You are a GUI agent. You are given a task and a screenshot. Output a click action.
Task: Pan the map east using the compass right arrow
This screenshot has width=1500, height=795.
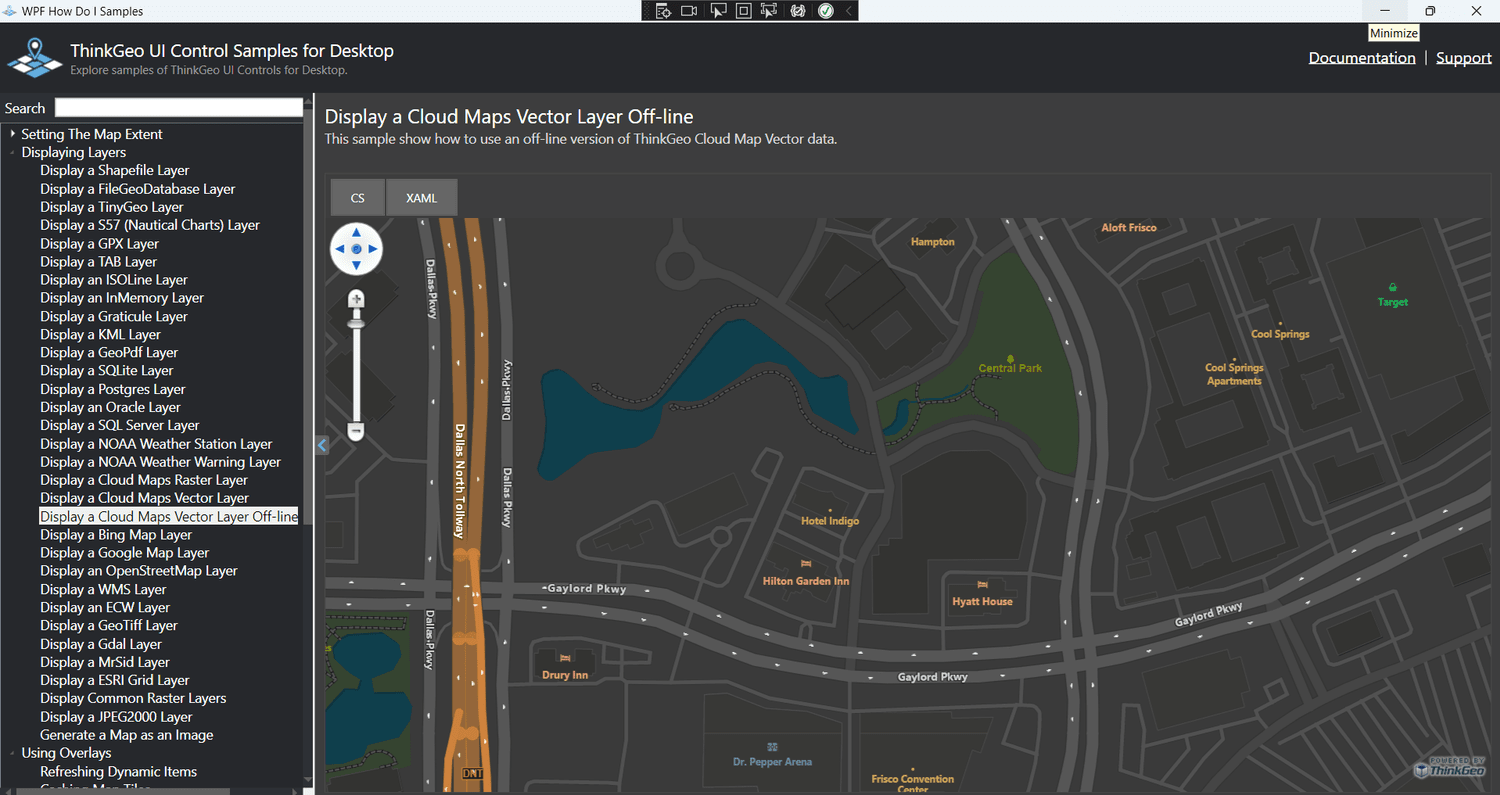click(371, 249)
